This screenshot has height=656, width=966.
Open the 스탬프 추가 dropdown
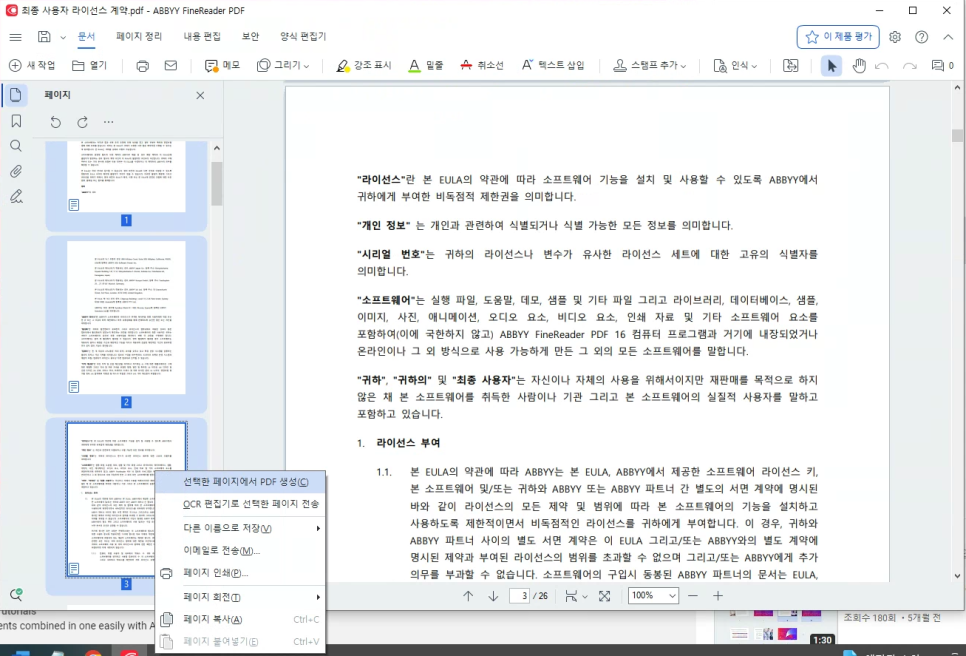click(649, 65)
